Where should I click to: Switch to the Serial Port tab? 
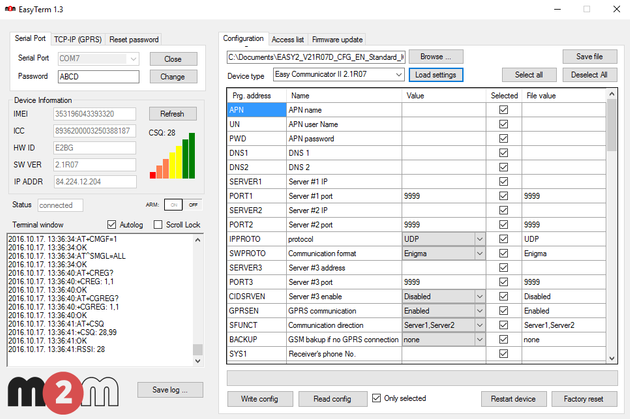tap(30, 39)
